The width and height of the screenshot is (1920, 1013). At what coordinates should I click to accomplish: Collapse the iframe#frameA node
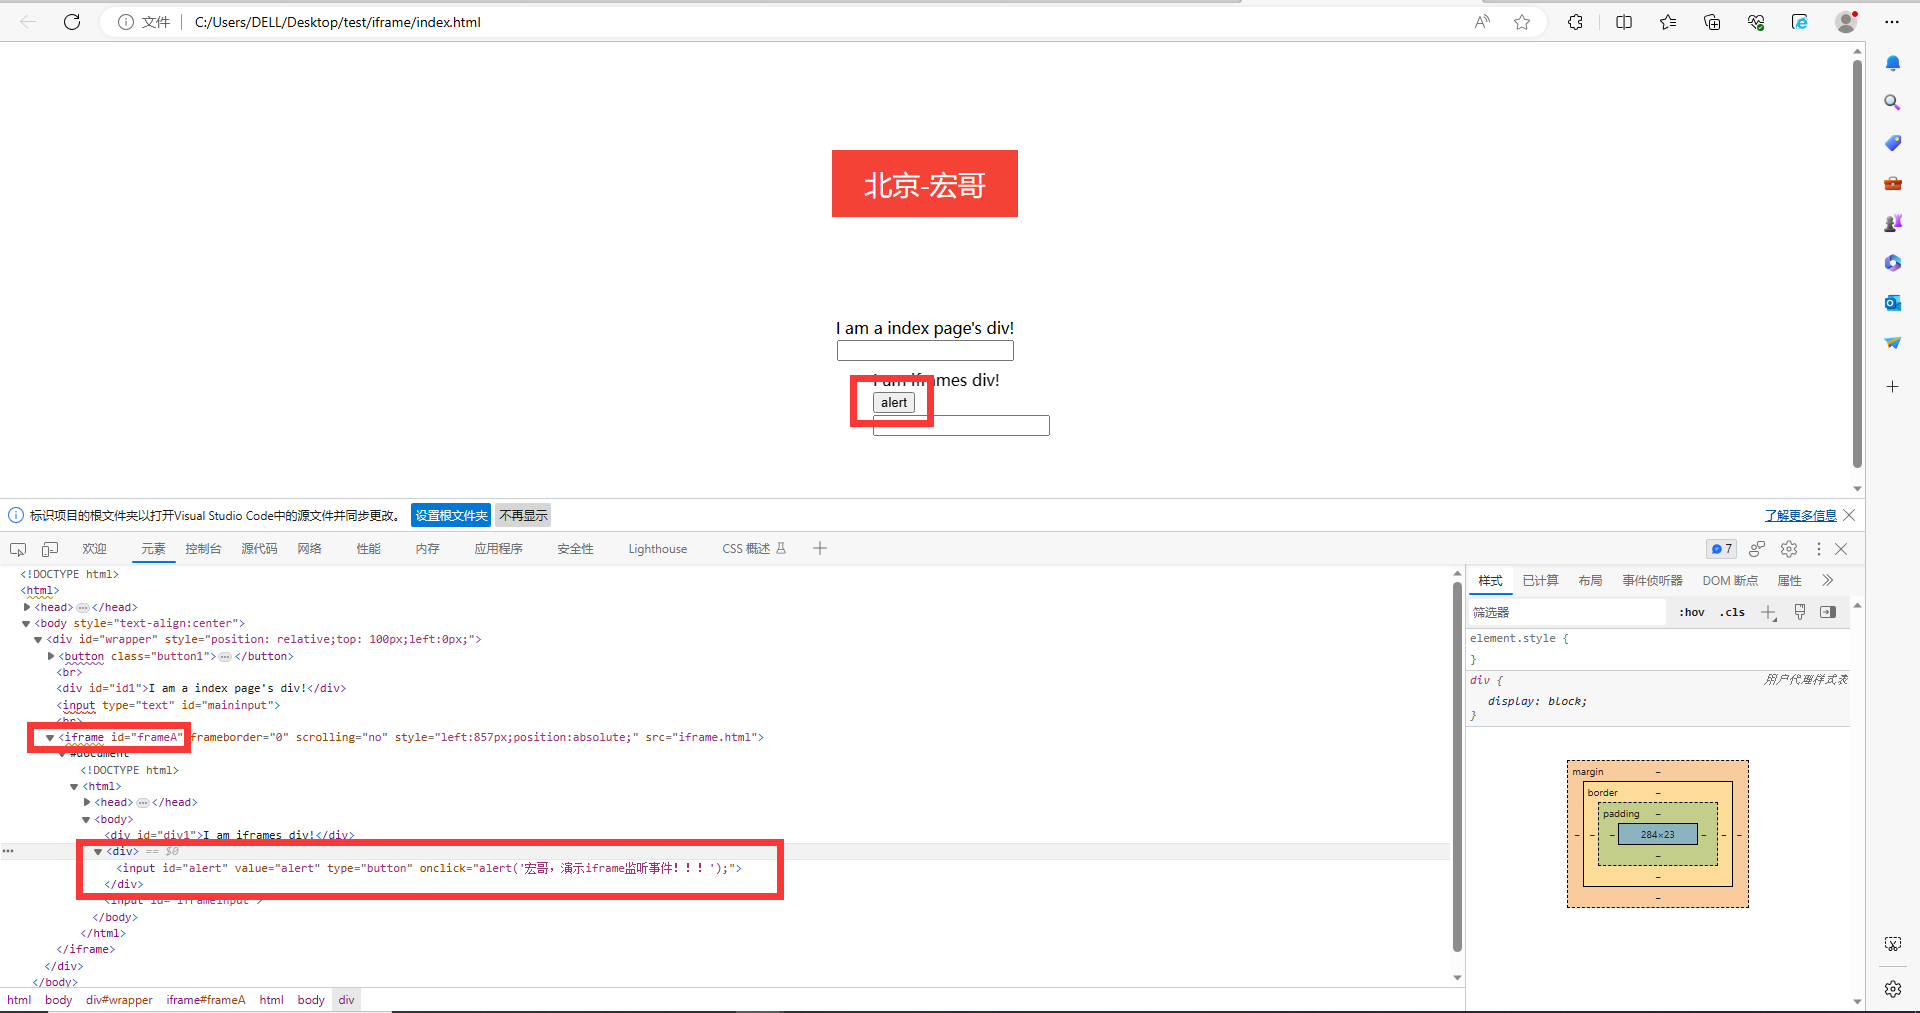click(49, 737)
